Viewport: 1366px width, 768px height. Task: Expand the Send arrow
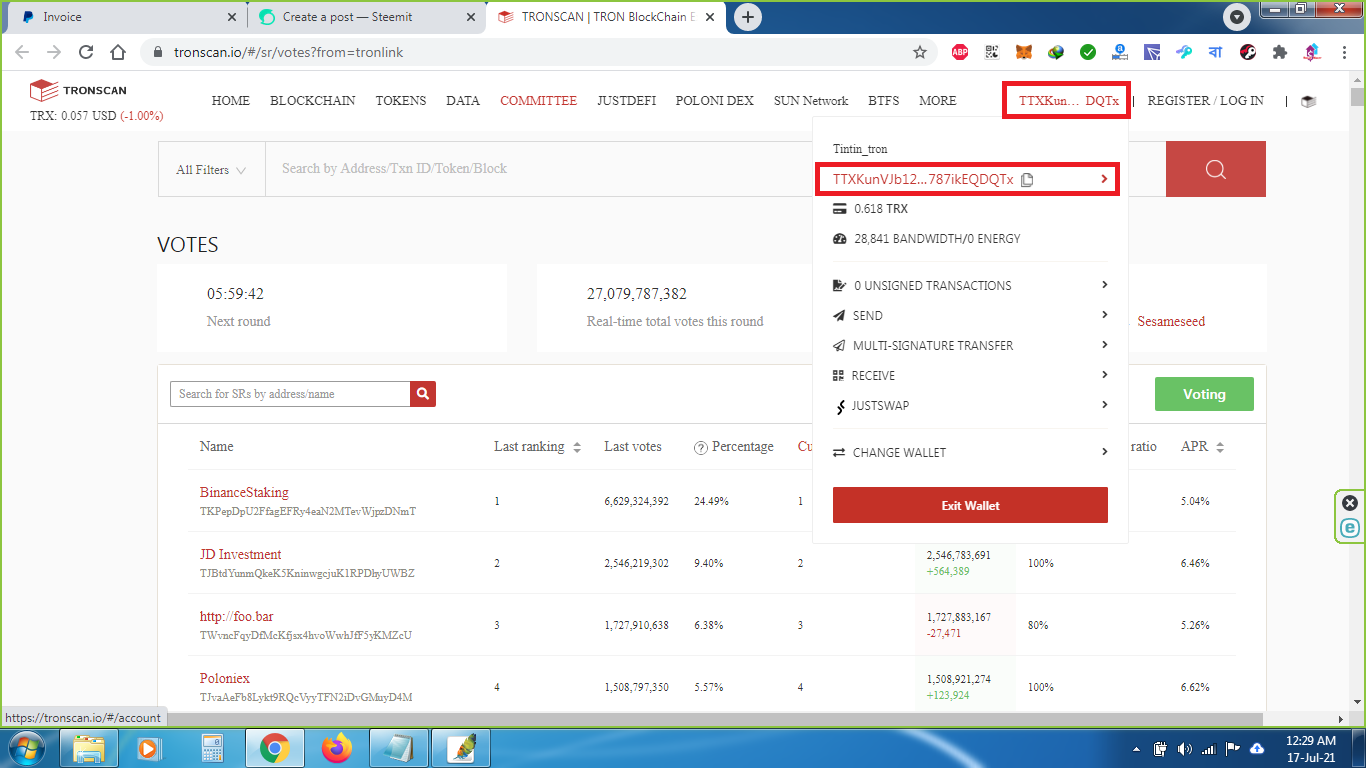coord(1104,315)
